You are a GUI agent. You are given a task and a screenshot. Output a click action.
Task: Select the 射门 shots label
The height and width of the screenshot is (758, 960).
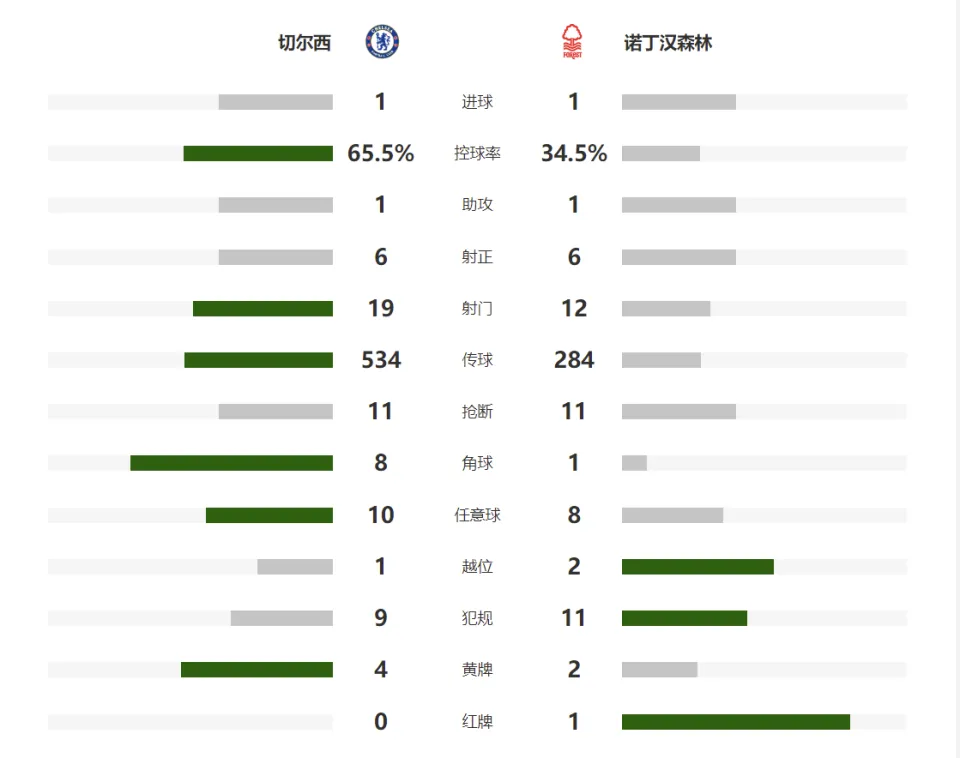(x=477, y=308)
